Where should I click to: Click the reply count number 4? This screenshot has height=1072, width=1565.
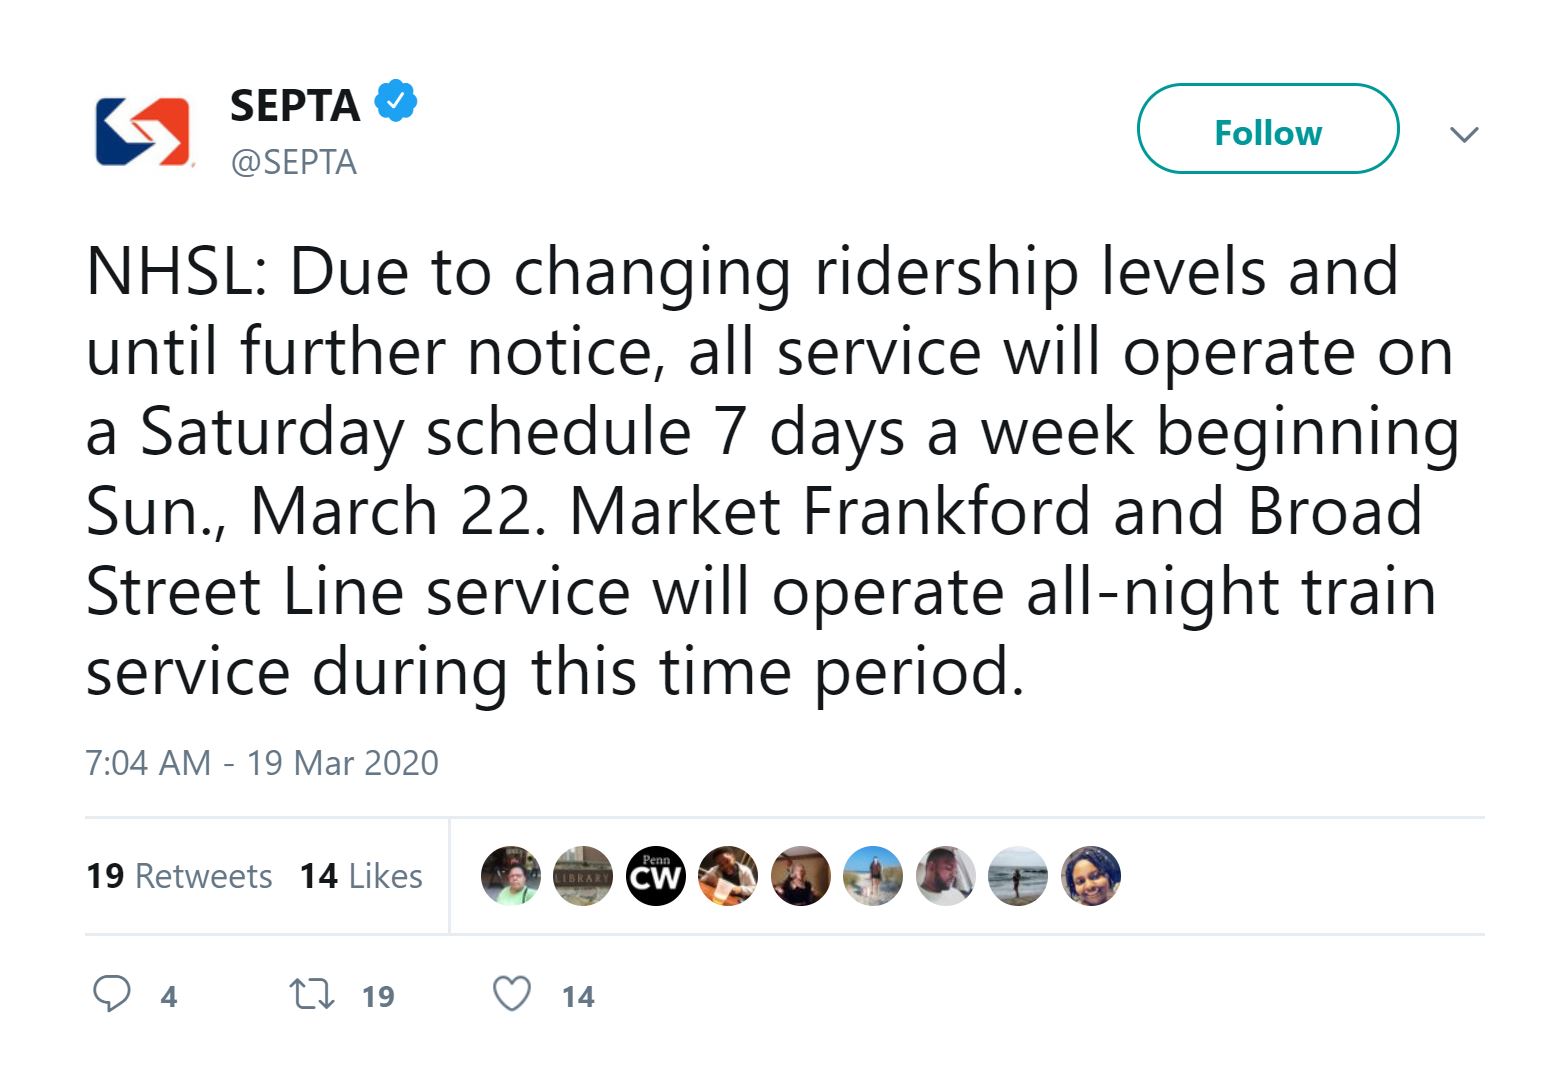pyautogui.click(x=169, y=996)
